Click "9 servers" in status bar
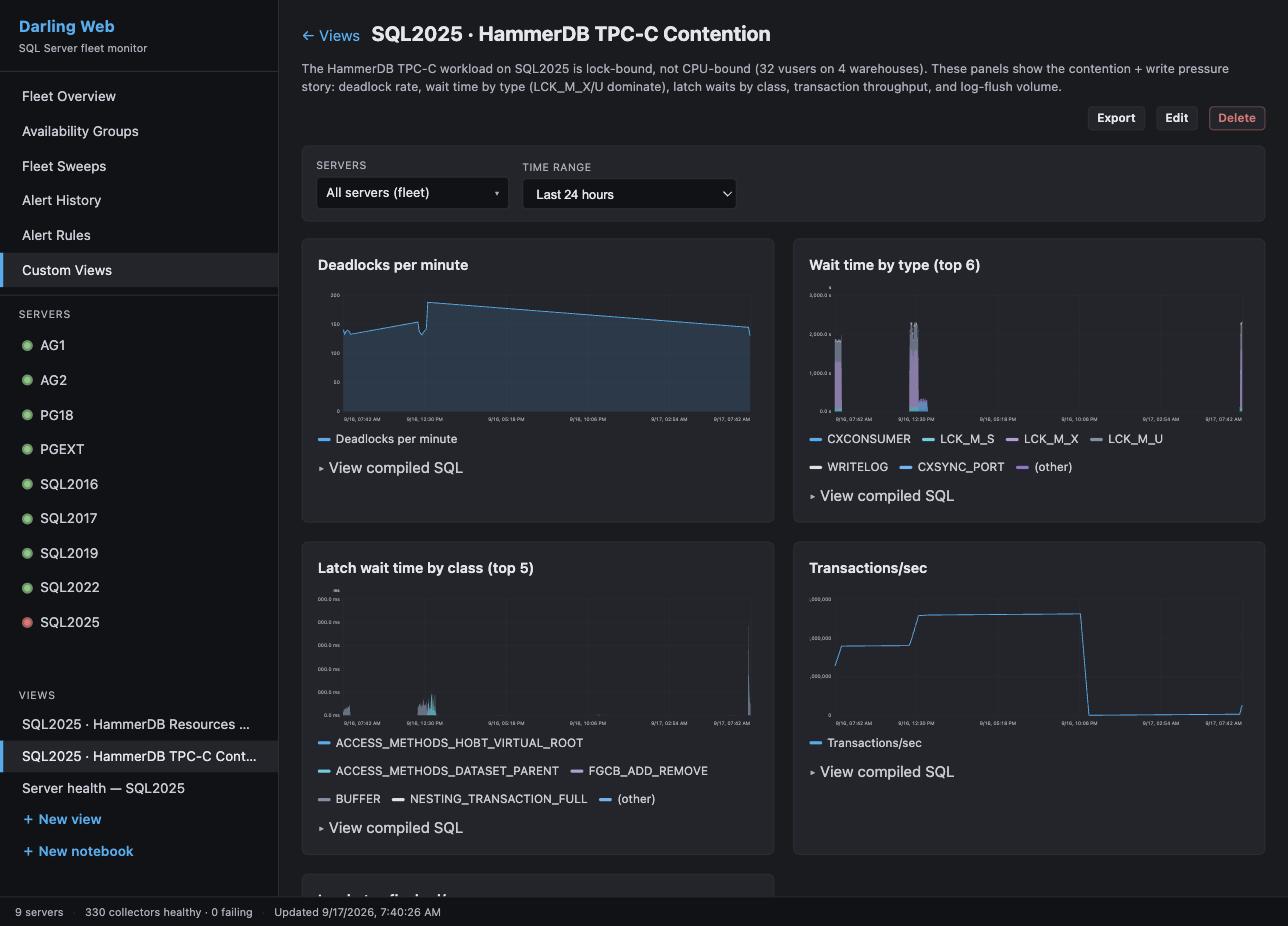Screen dimensions: 1288x926 [39, 912]
